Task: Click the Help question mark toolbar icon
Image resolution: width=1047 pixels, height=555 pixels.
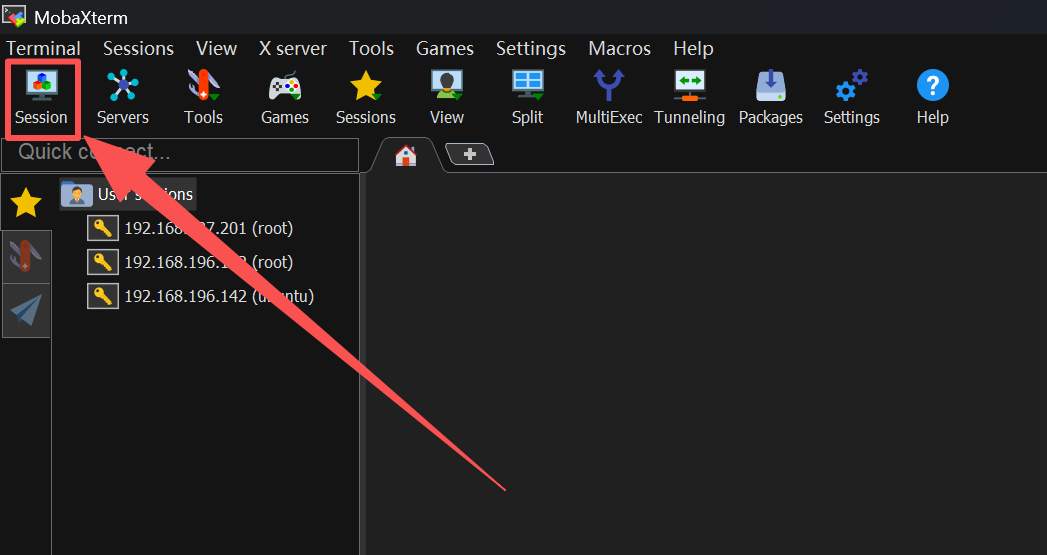Action: point(933,98)
